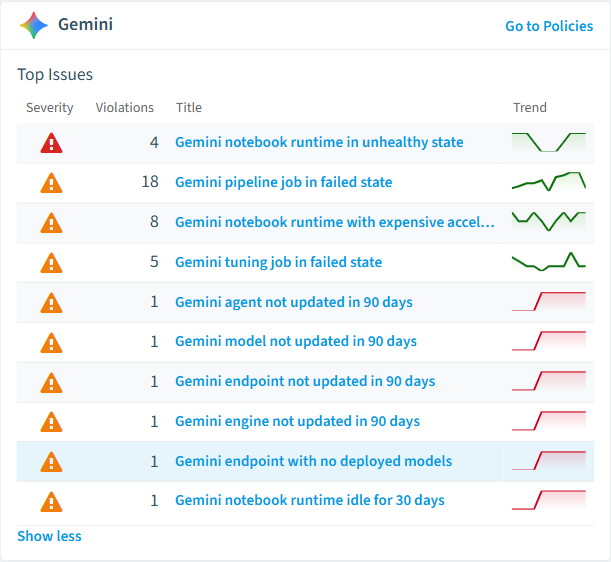Click the violations count 4
611x562 pixels.
click(154, 142)
